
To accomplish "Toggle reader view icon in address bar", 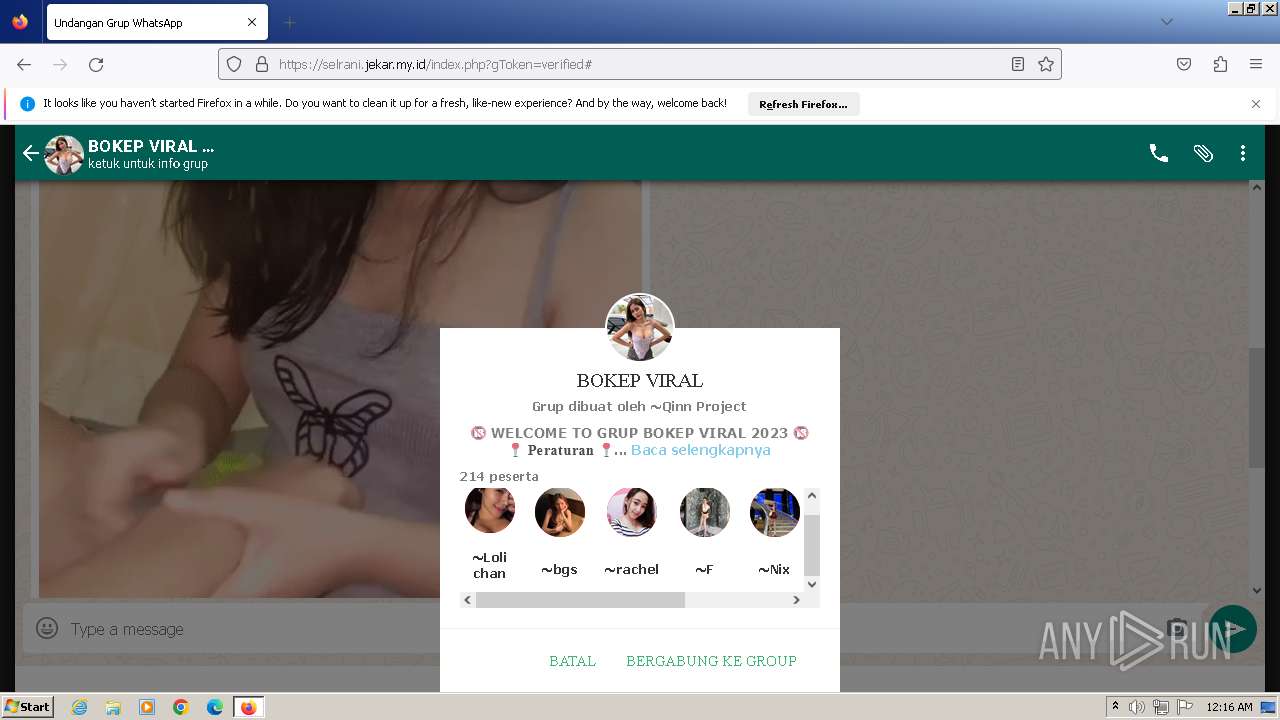I will [1018, 64].
